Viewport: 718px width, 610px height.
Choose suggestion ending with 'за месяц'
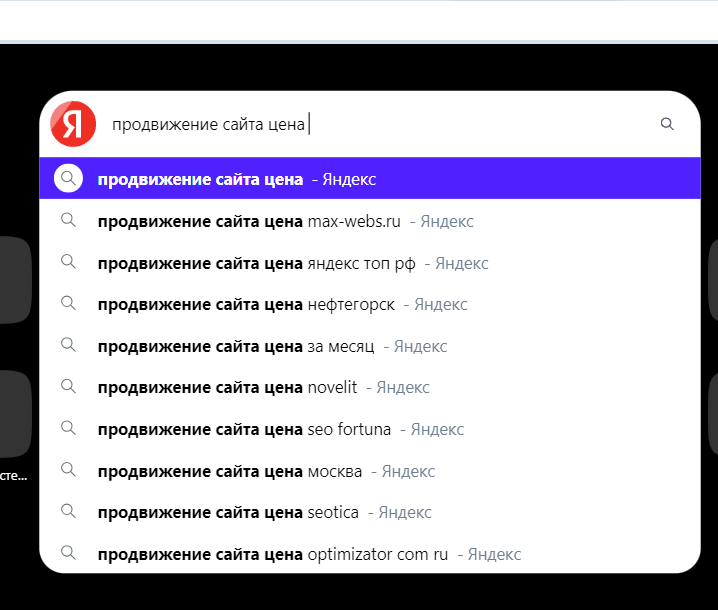tap(370, 346)
